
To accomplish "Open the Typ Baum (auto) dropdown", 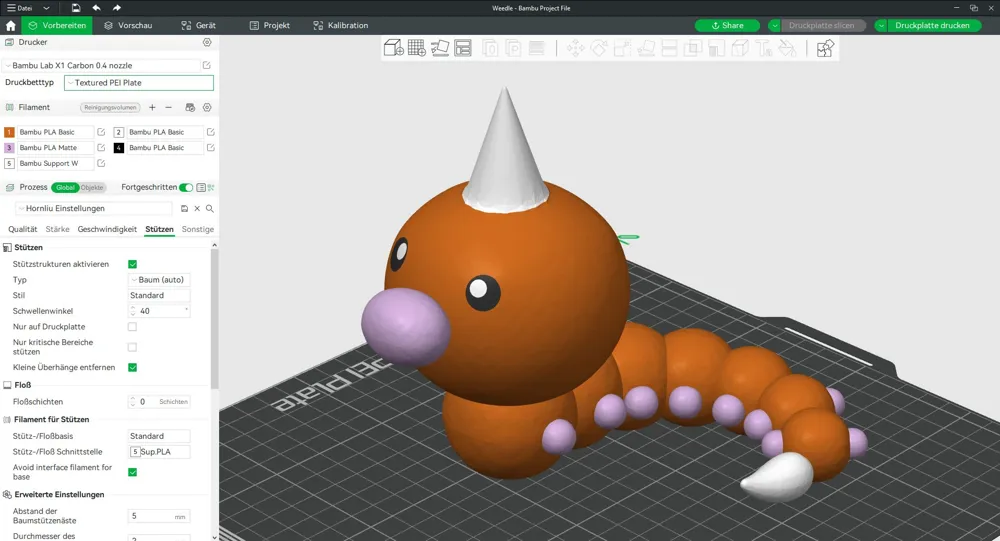I will tap(159, 279).
